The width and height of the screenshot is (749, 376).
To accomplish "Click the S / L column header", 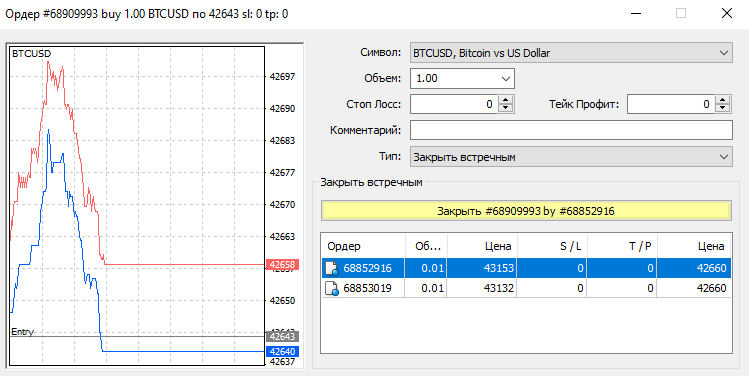I will (553, 246).
